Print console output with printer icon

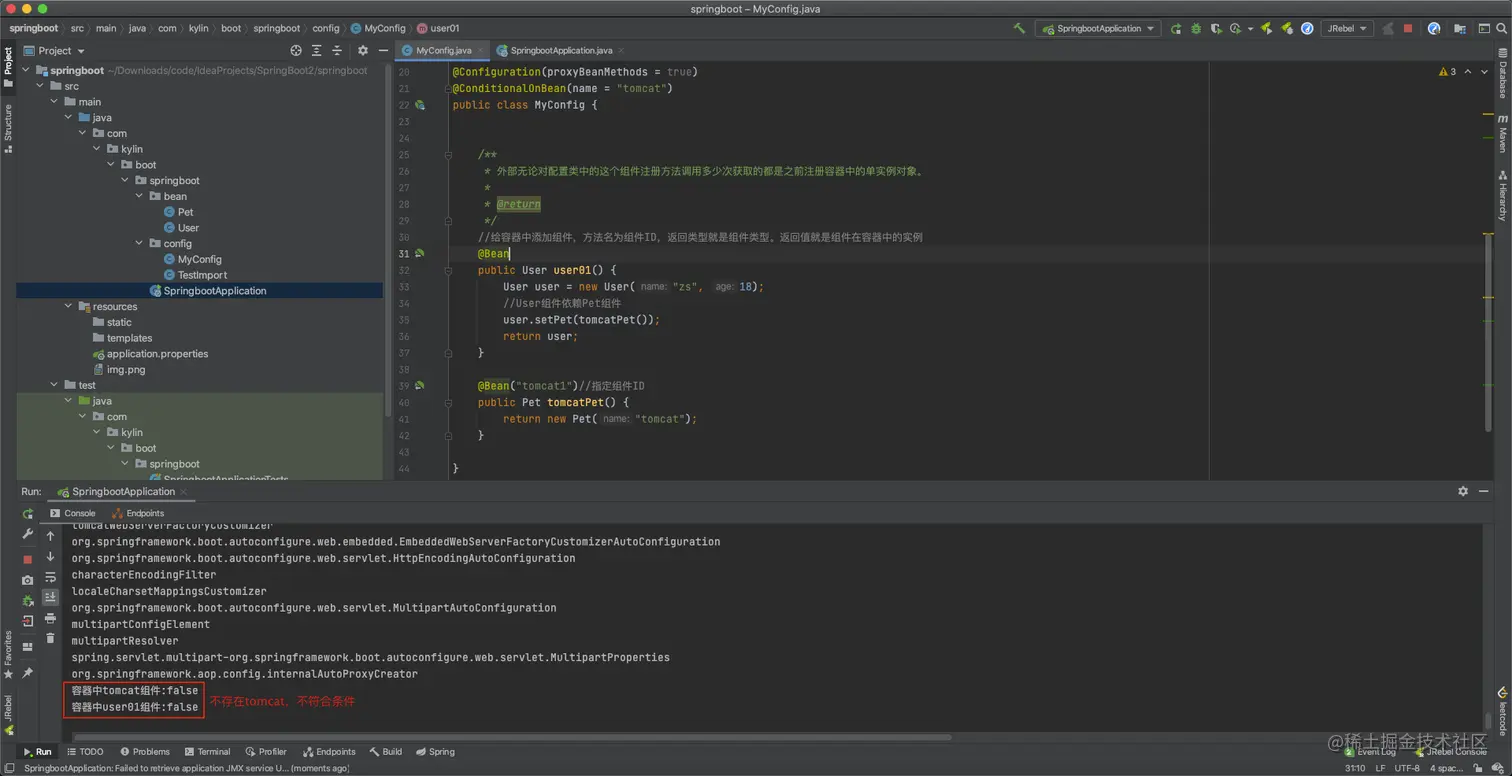[50, 618]
